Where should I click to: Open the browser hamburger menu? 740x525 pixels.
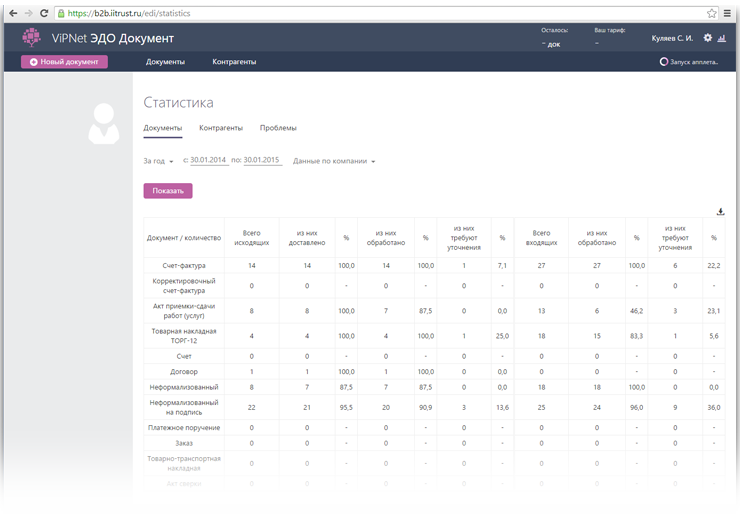729,13
